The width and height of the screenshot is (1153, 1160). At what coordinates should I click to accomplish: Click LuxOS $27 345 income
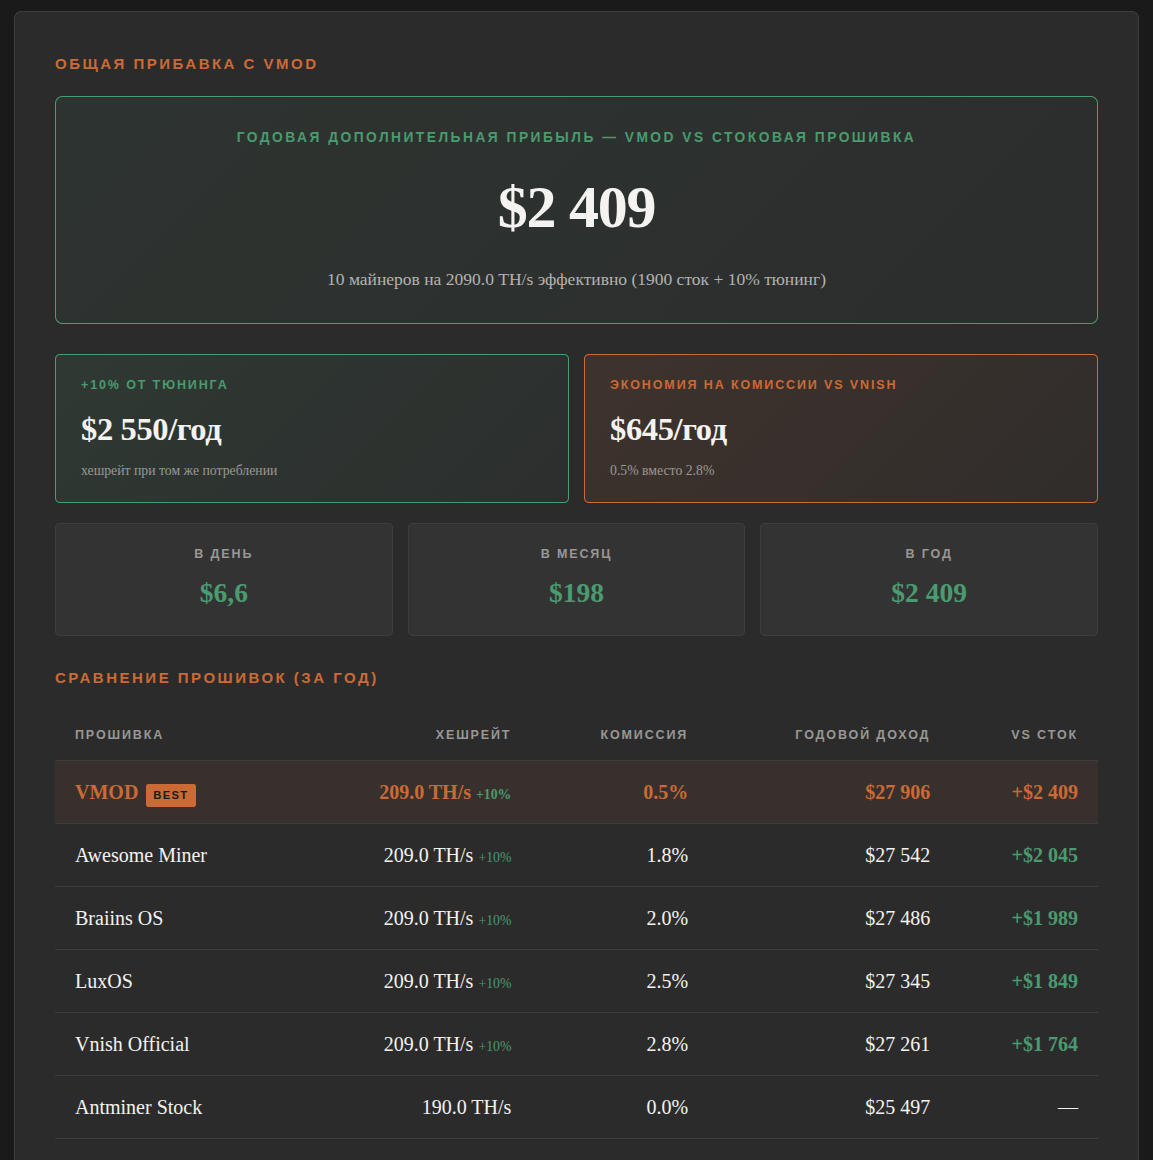click(x=898, y=981)
